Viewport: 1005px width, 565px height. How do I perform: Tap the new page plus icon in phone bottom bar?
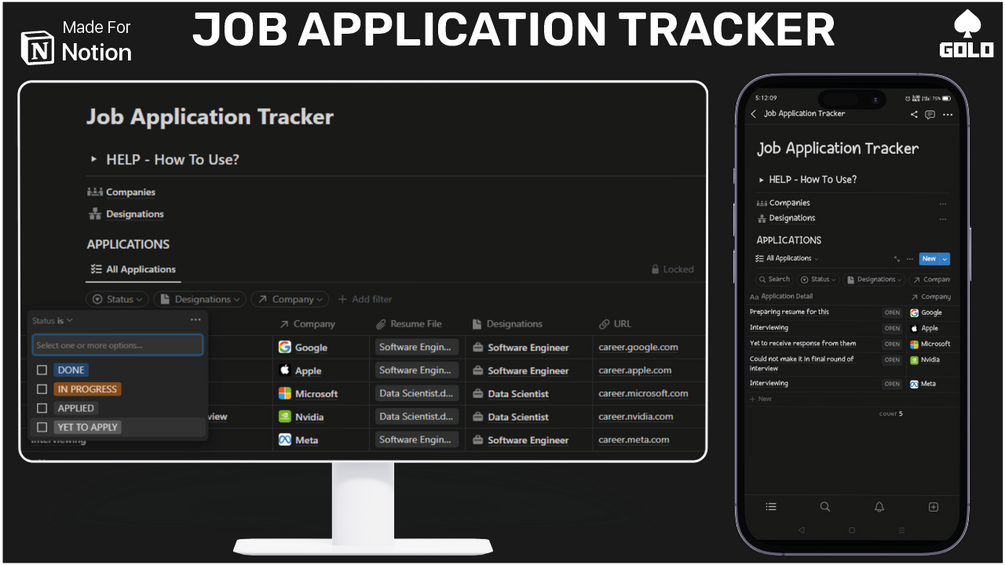click(933, 507)
